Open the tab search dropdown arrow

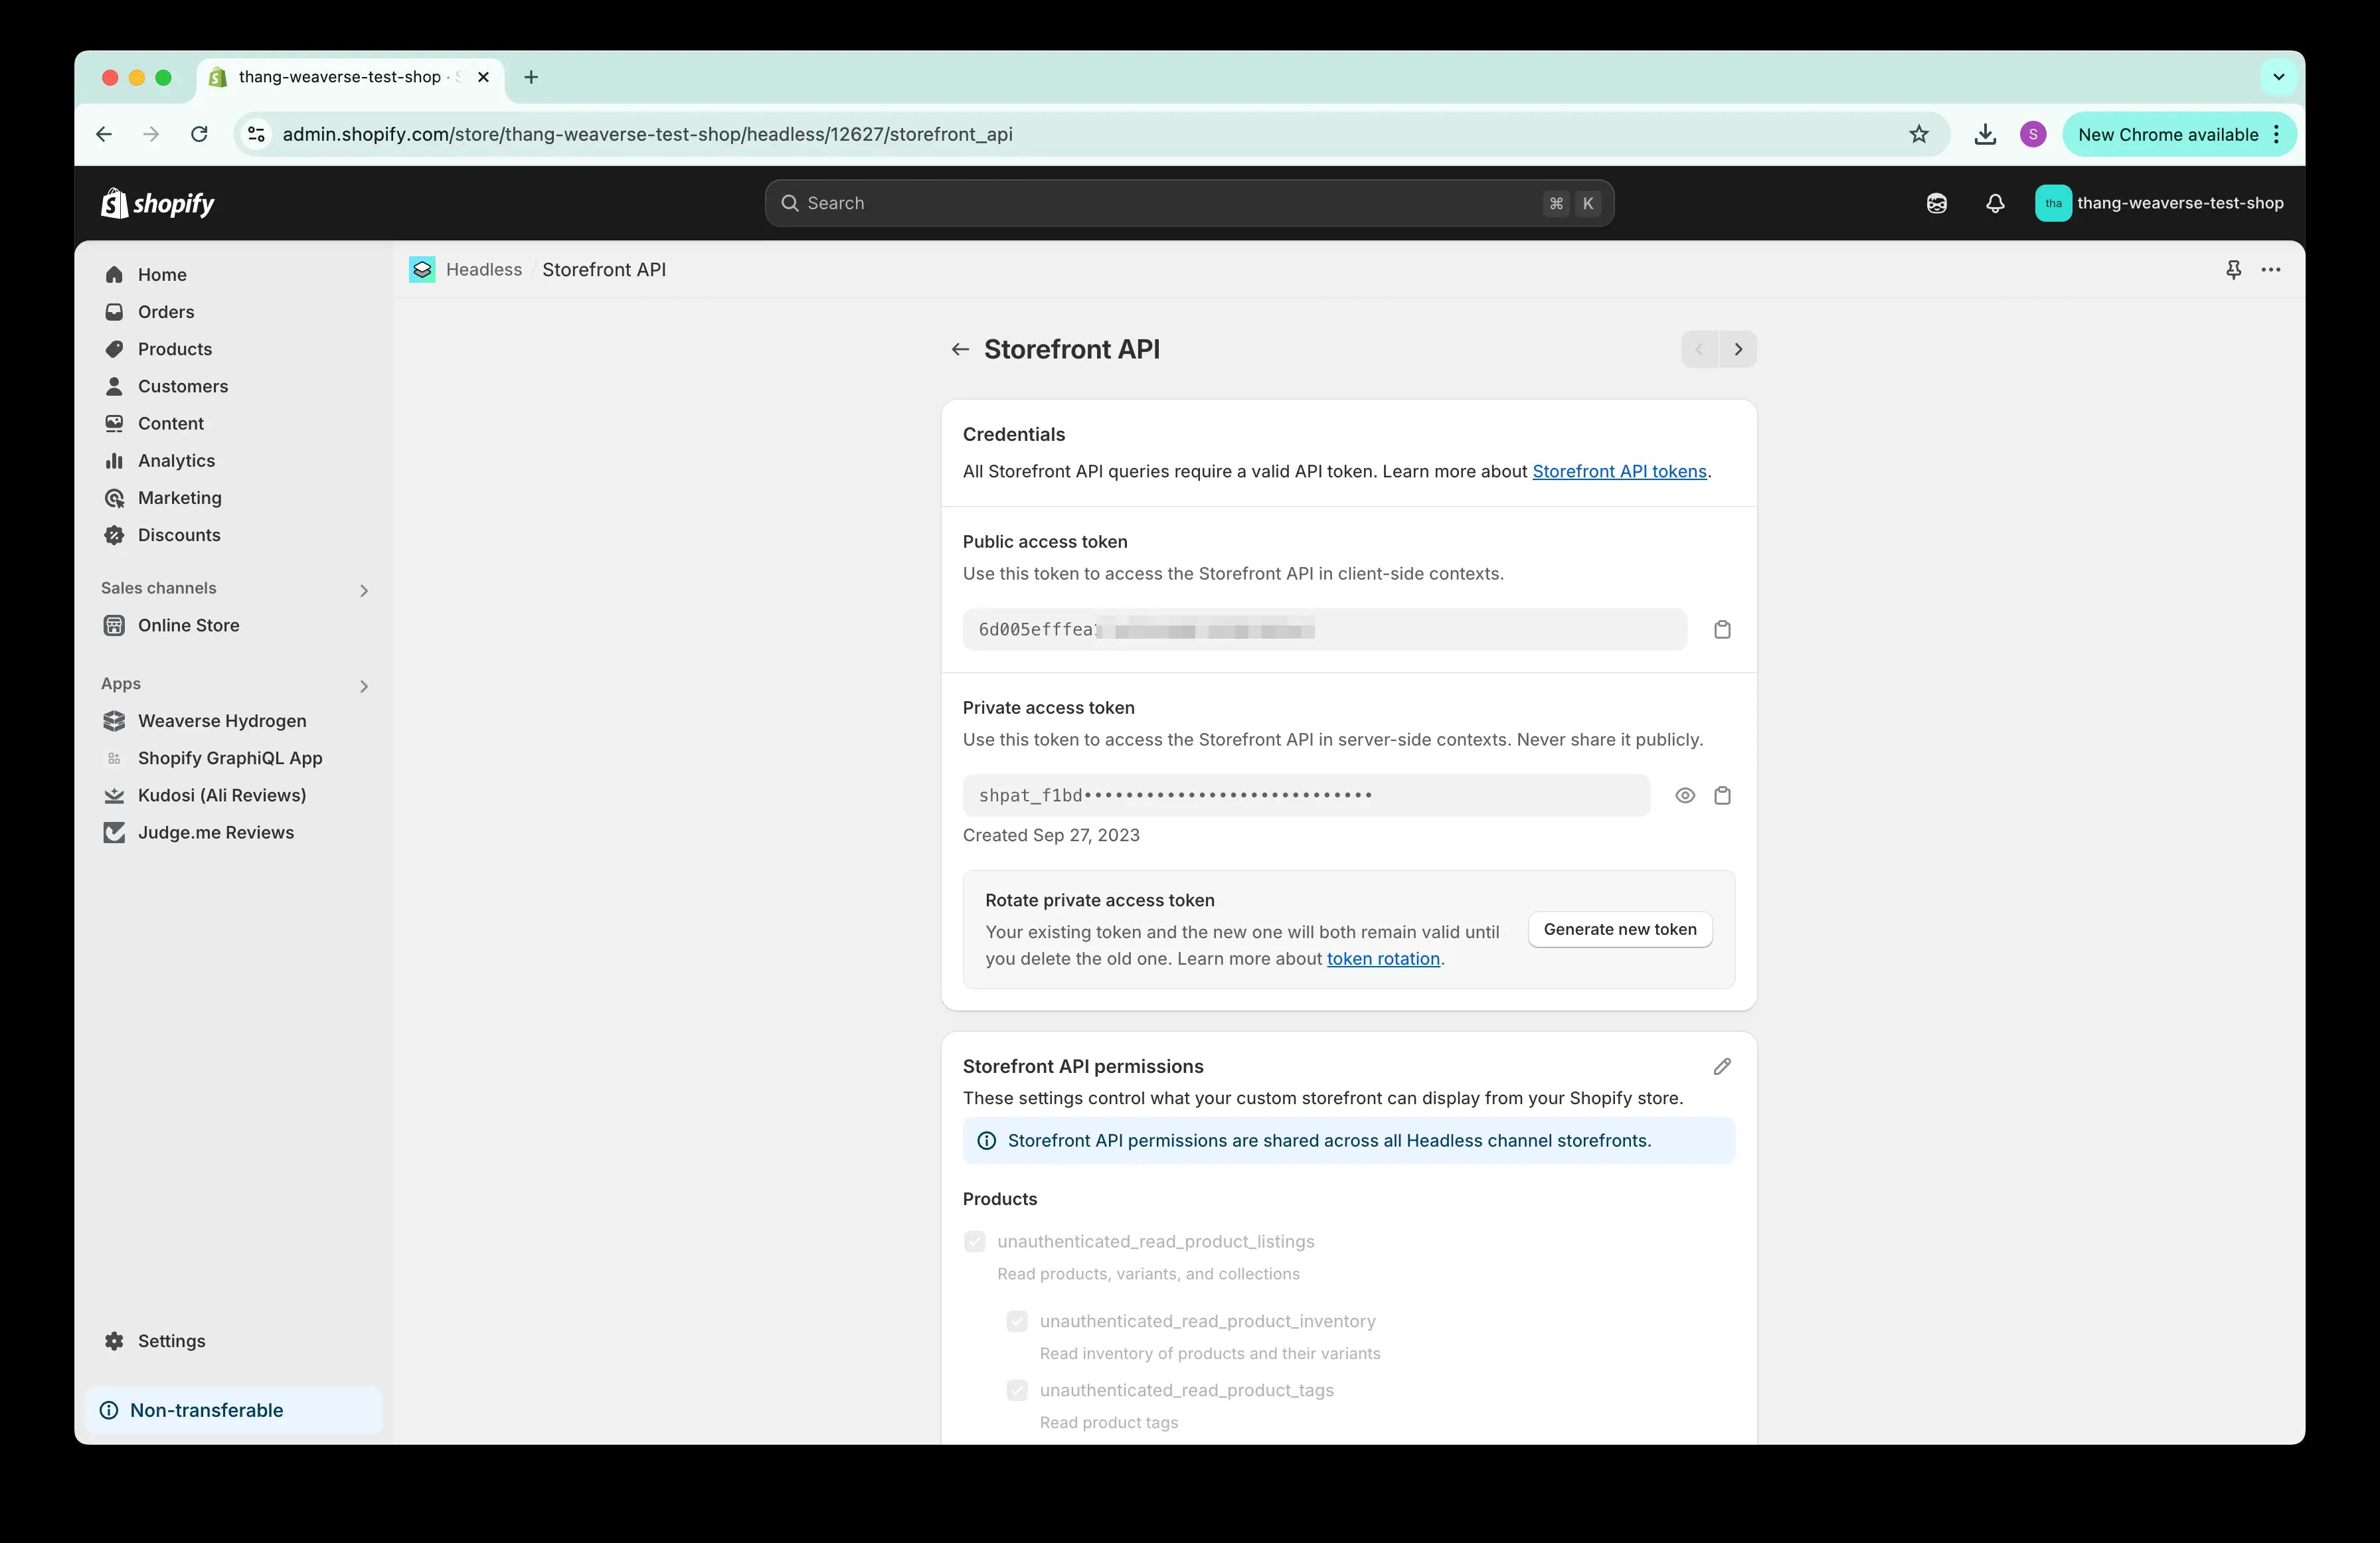tap(2278, 77)
